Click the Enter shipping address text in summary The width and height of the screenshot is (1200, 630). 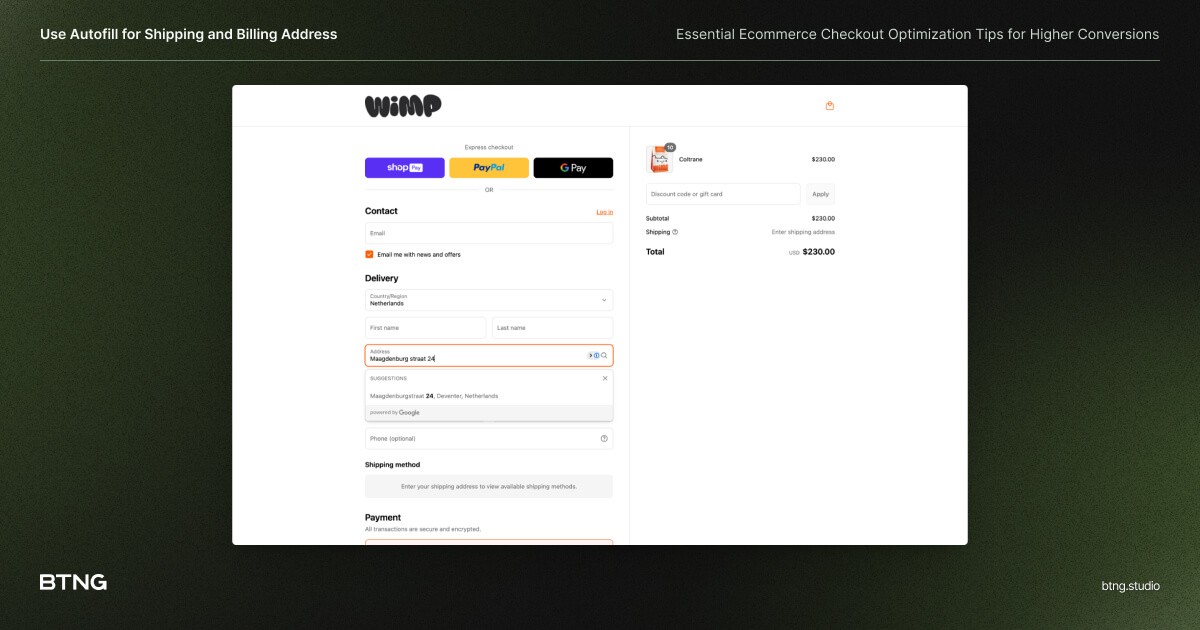pos(803,232)
